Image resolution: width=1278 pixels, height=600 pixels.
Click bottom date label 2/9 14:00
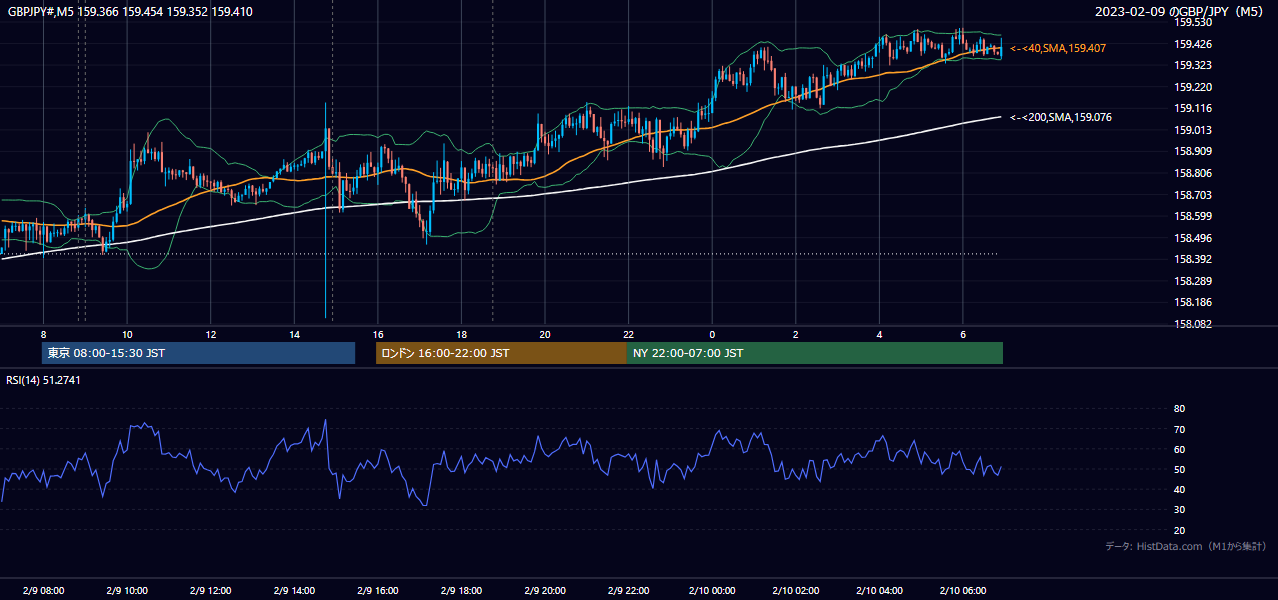[294, 591]
